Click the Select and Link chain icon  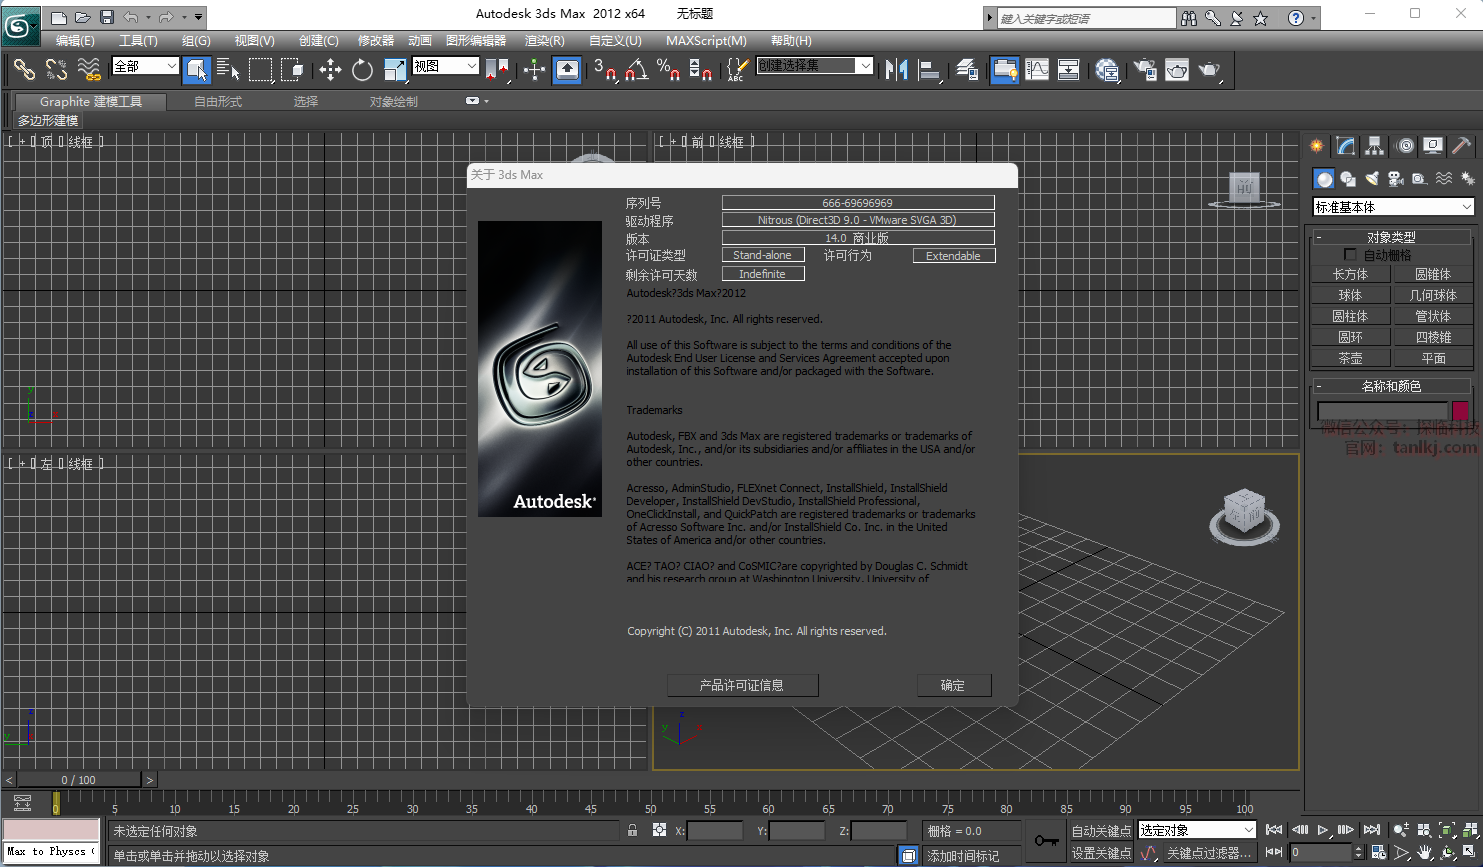(24, 69)
